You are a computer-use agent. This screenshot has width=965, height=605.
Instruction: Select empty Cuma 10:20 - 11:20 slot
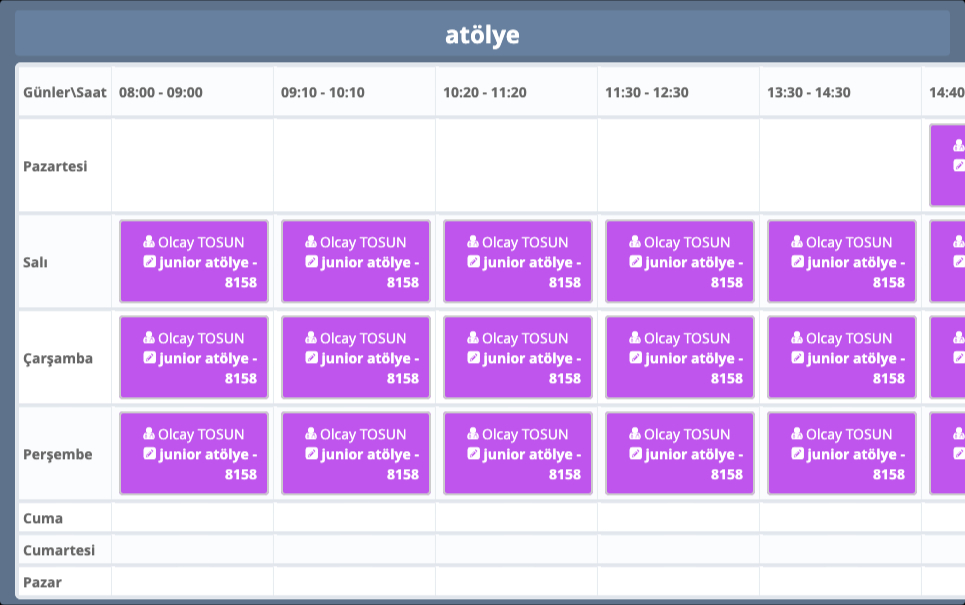pos(516,518)
